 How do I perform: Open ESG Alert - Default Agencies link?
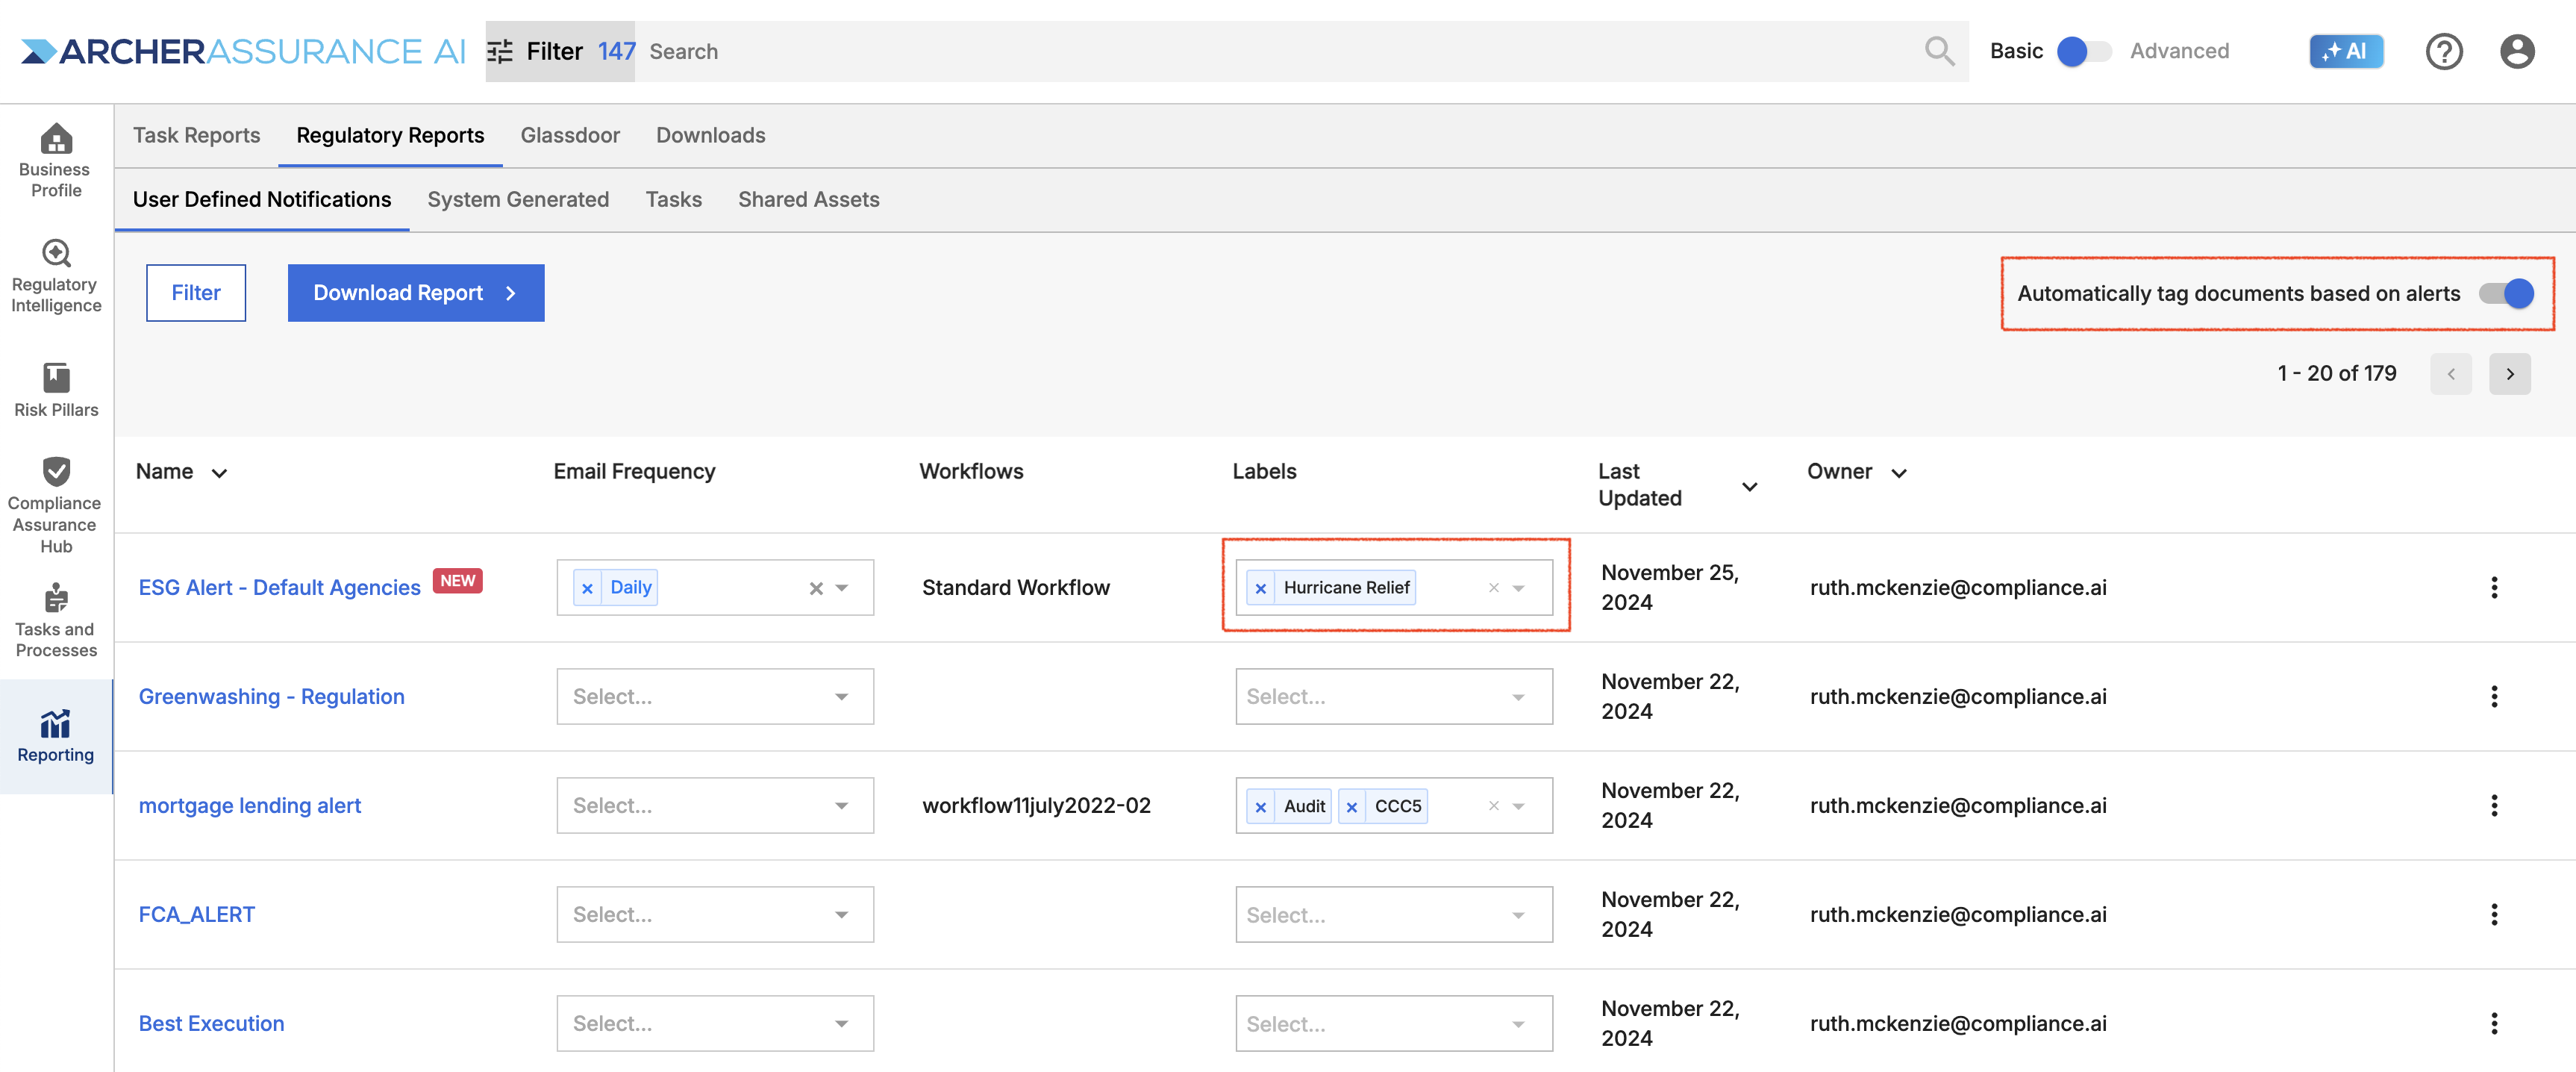pos(279,588)
